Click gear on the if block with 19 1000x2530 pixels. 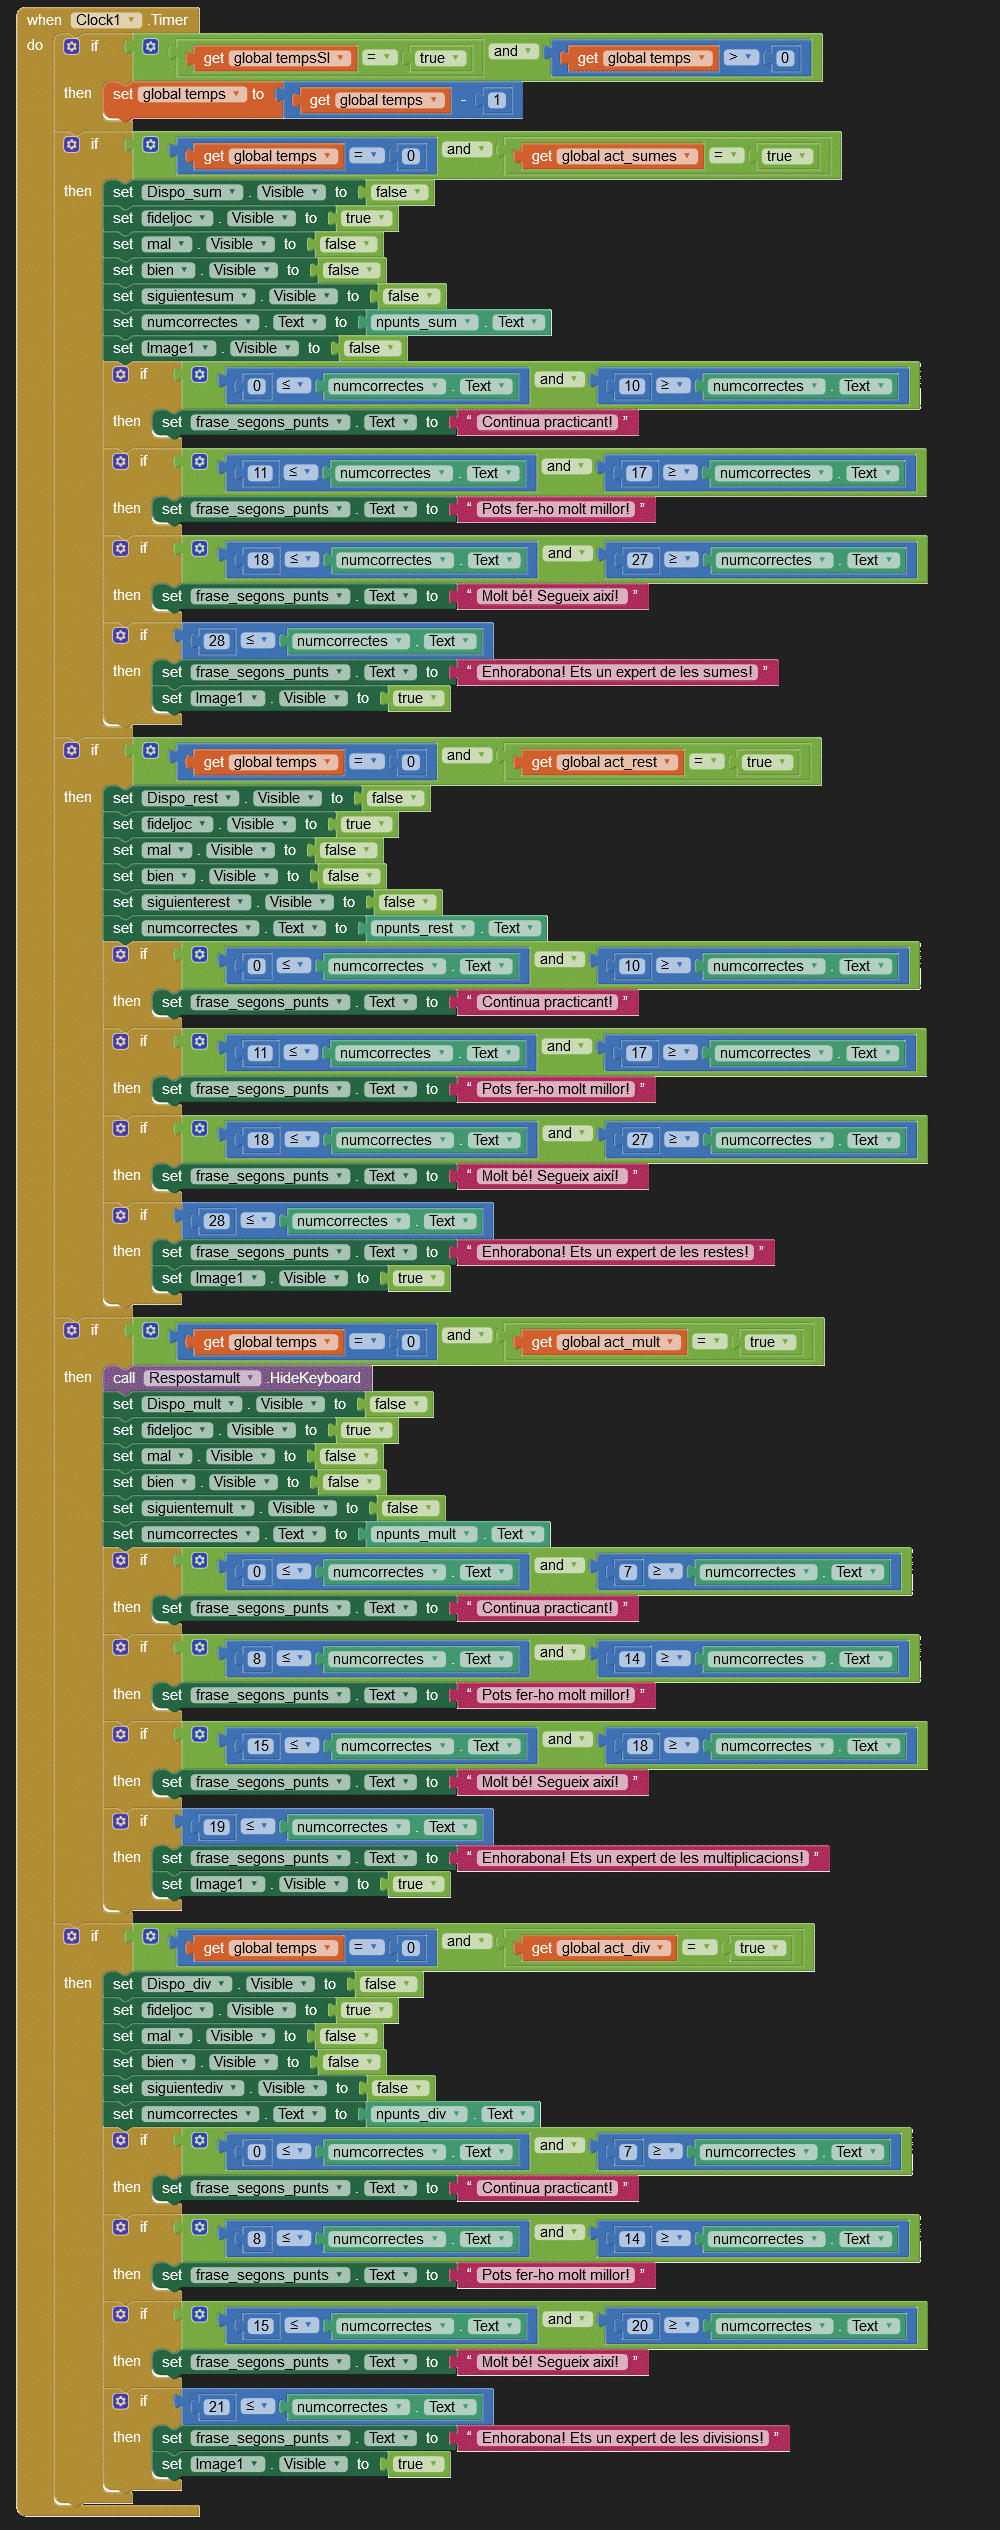tap(120, 1820)
